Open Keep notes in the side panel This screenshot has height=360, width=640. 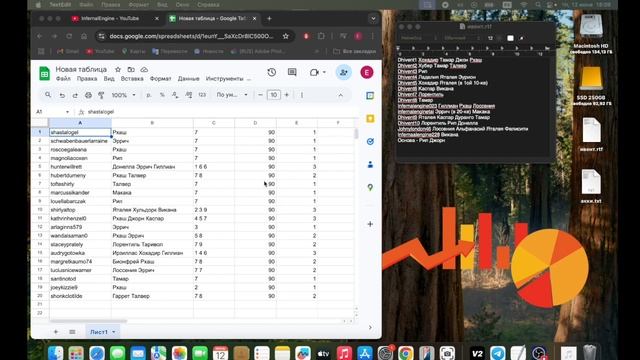(x=370, y=118)
